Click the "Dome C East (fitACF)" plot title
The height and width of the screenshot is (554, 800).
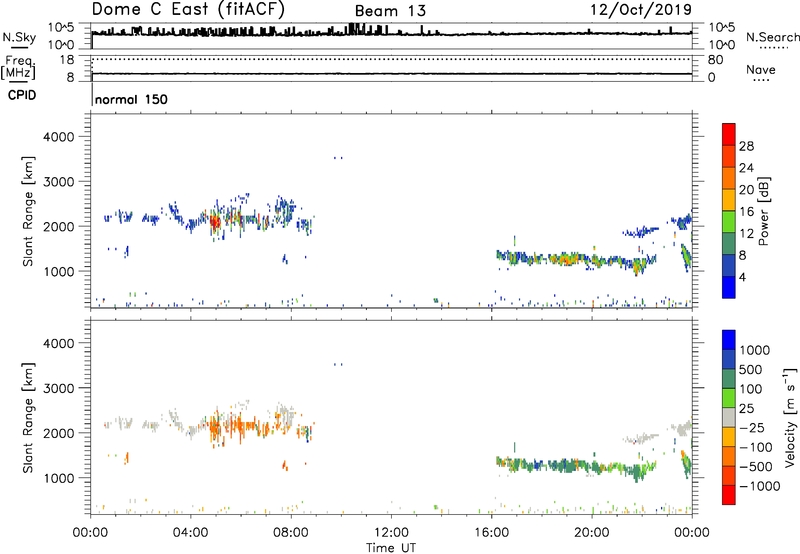[x=188, y=9]
